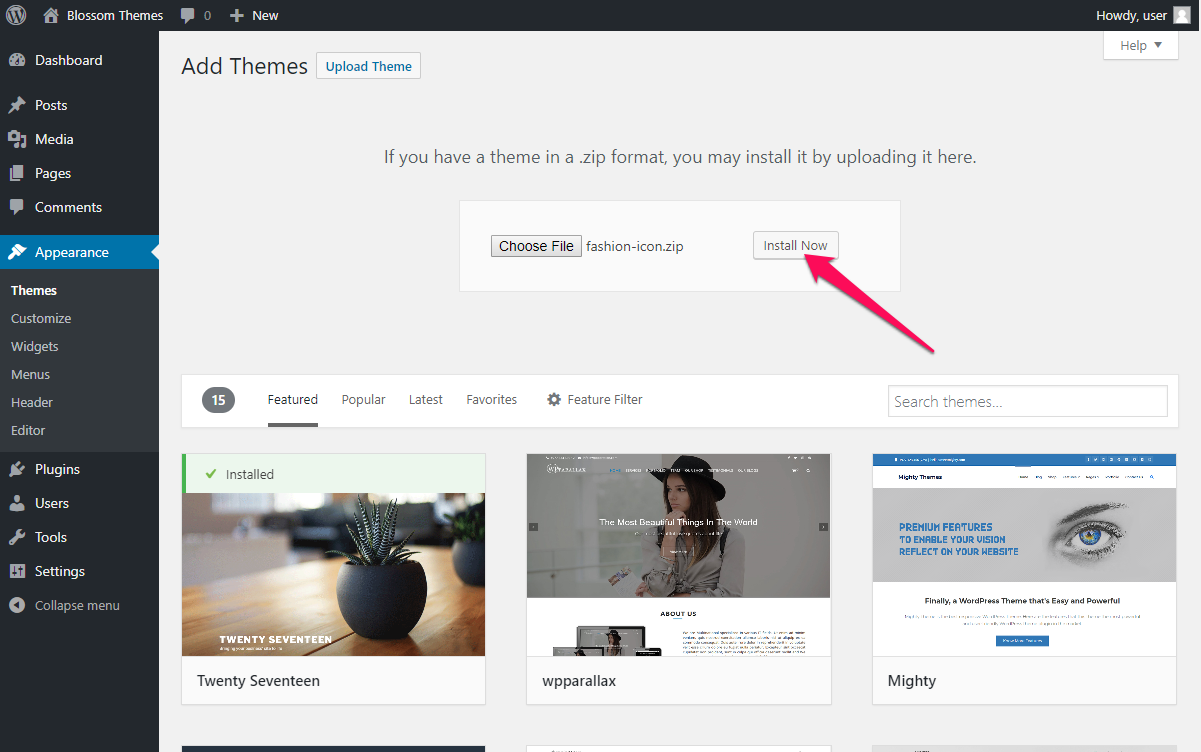
Task: Click the Choose File button
Action: [536, 246]
